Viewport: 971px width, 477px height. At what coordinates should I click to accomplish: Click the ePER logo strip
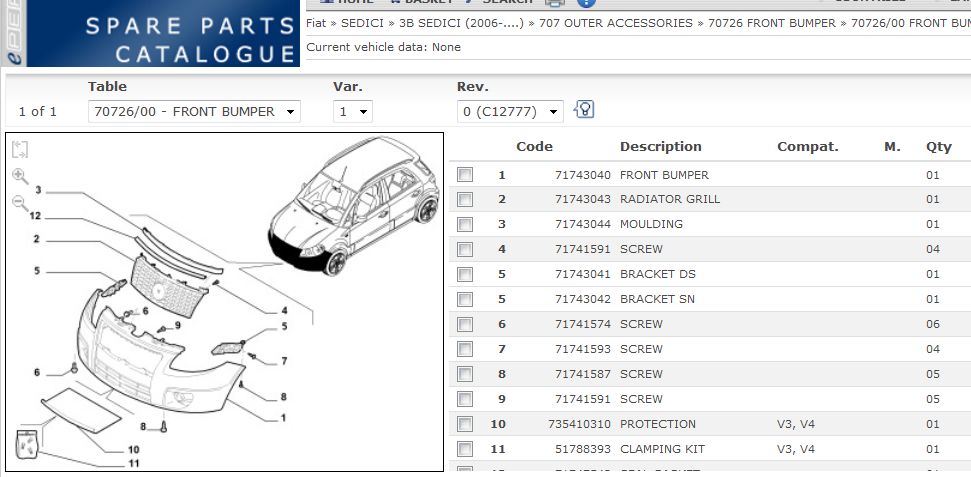[x=13, y=33]
